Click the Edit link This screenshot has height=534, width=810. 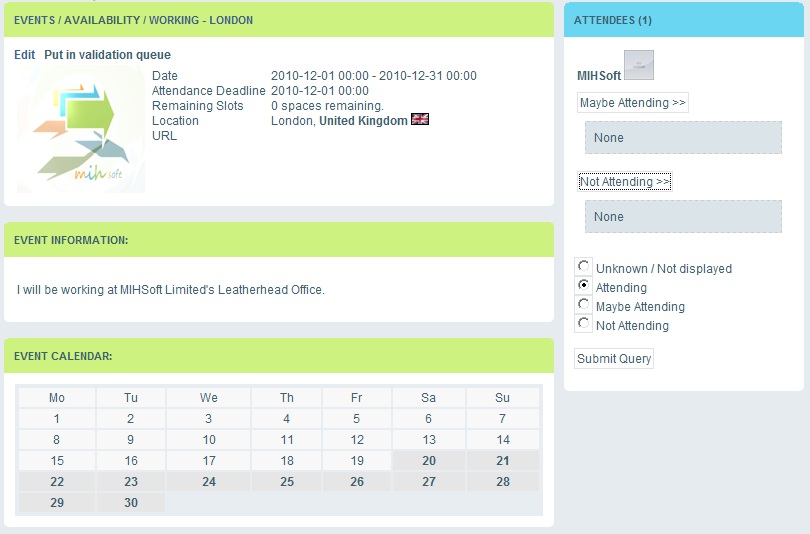[x=24, y=55]
